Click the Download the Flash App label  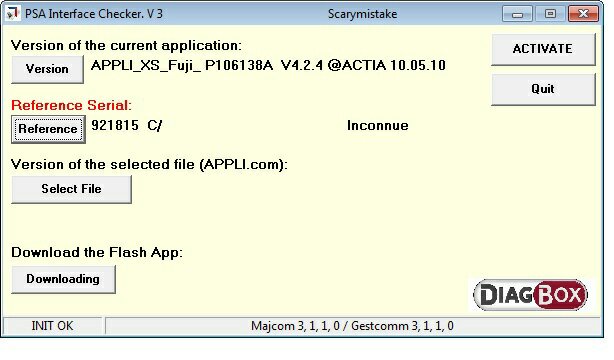(x=97, y=253)
